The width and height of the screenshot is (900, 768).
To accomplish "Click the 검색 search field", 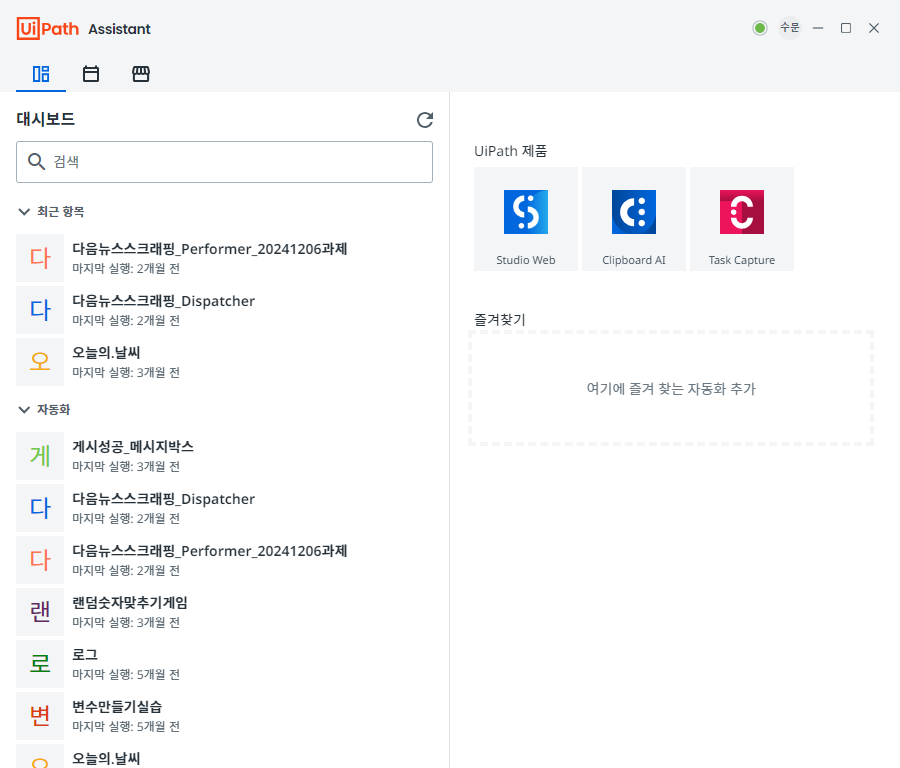I will click(224, 162).
